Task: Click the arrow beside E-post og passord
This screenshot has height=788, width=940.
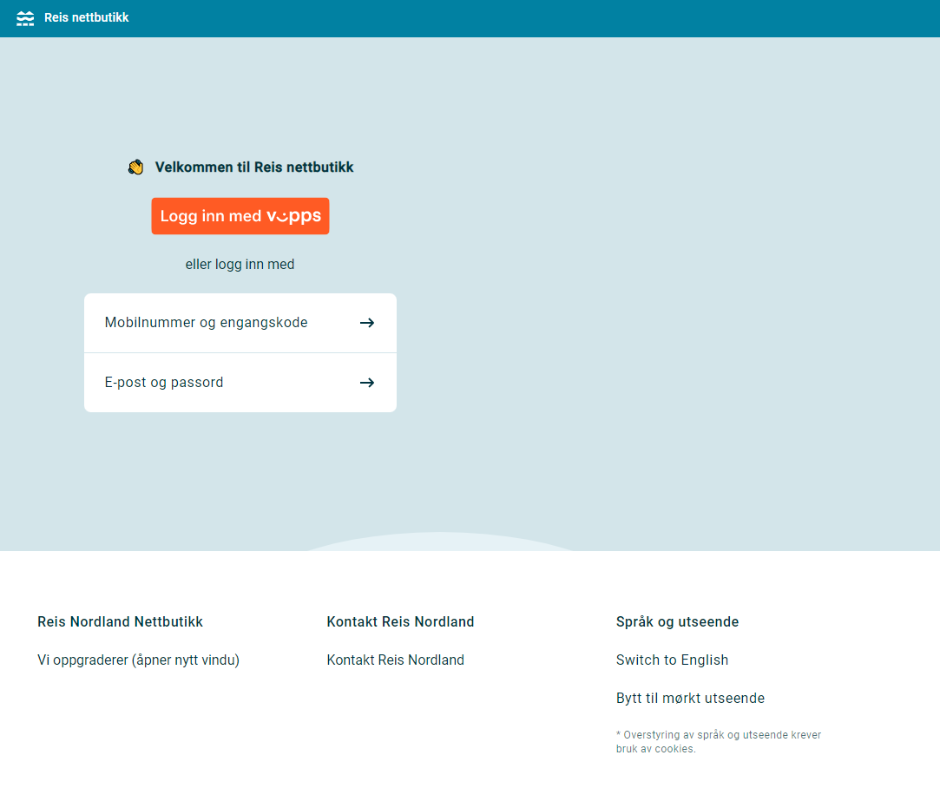Action: [367, 383]
